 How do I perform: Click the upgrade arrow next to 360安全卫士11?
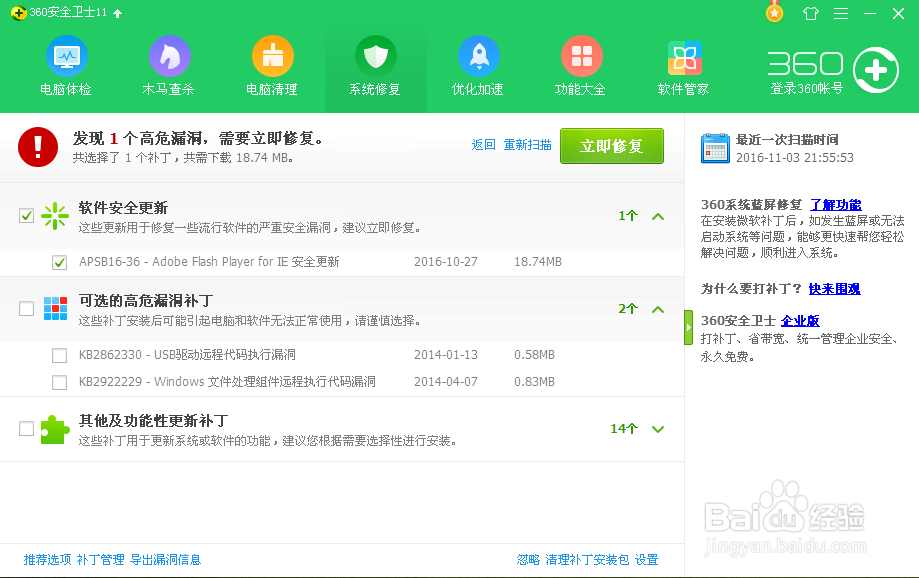[x=118, y=13]
